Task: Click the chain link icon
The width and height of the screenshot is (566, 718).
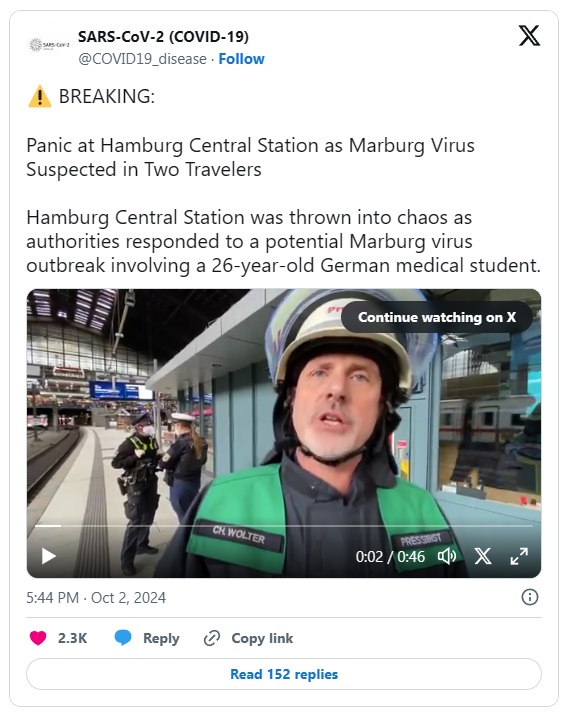Action: tap(212, 638)
